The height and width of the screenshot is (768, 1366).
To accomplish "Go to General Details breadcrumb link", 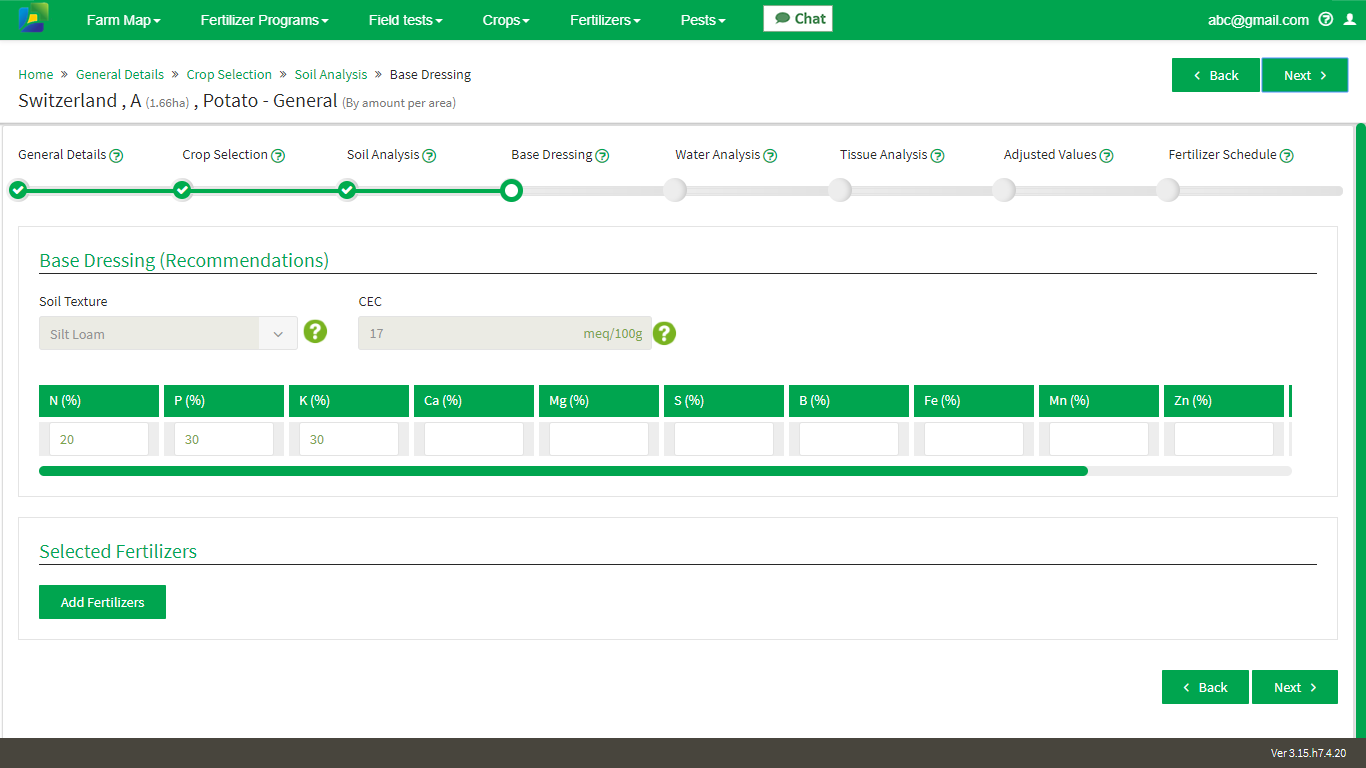I will click(120, 74).
